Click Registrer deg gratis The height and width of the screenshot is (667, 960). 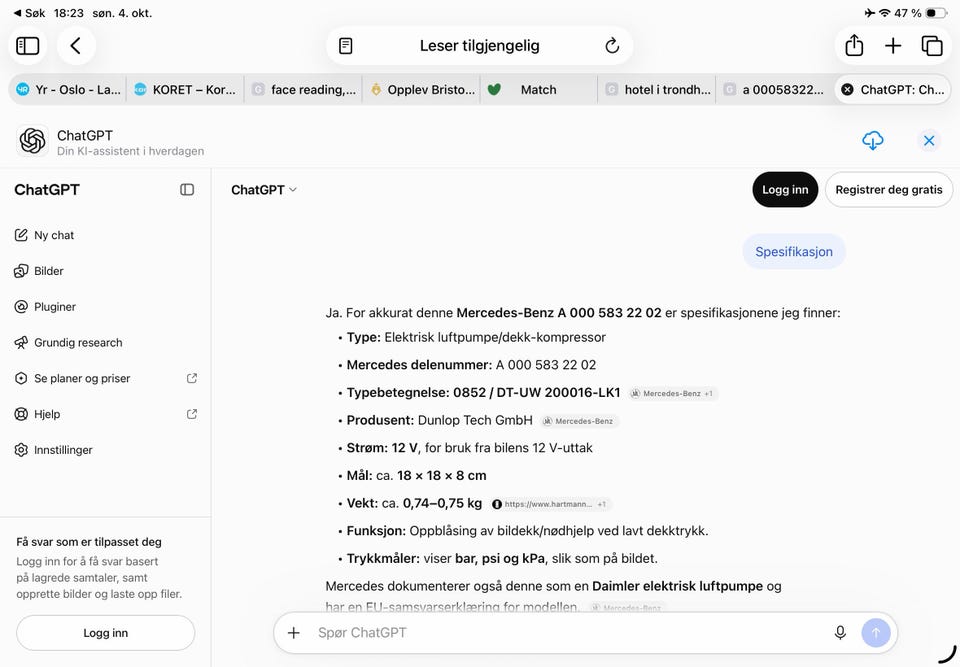pos(888,190)
